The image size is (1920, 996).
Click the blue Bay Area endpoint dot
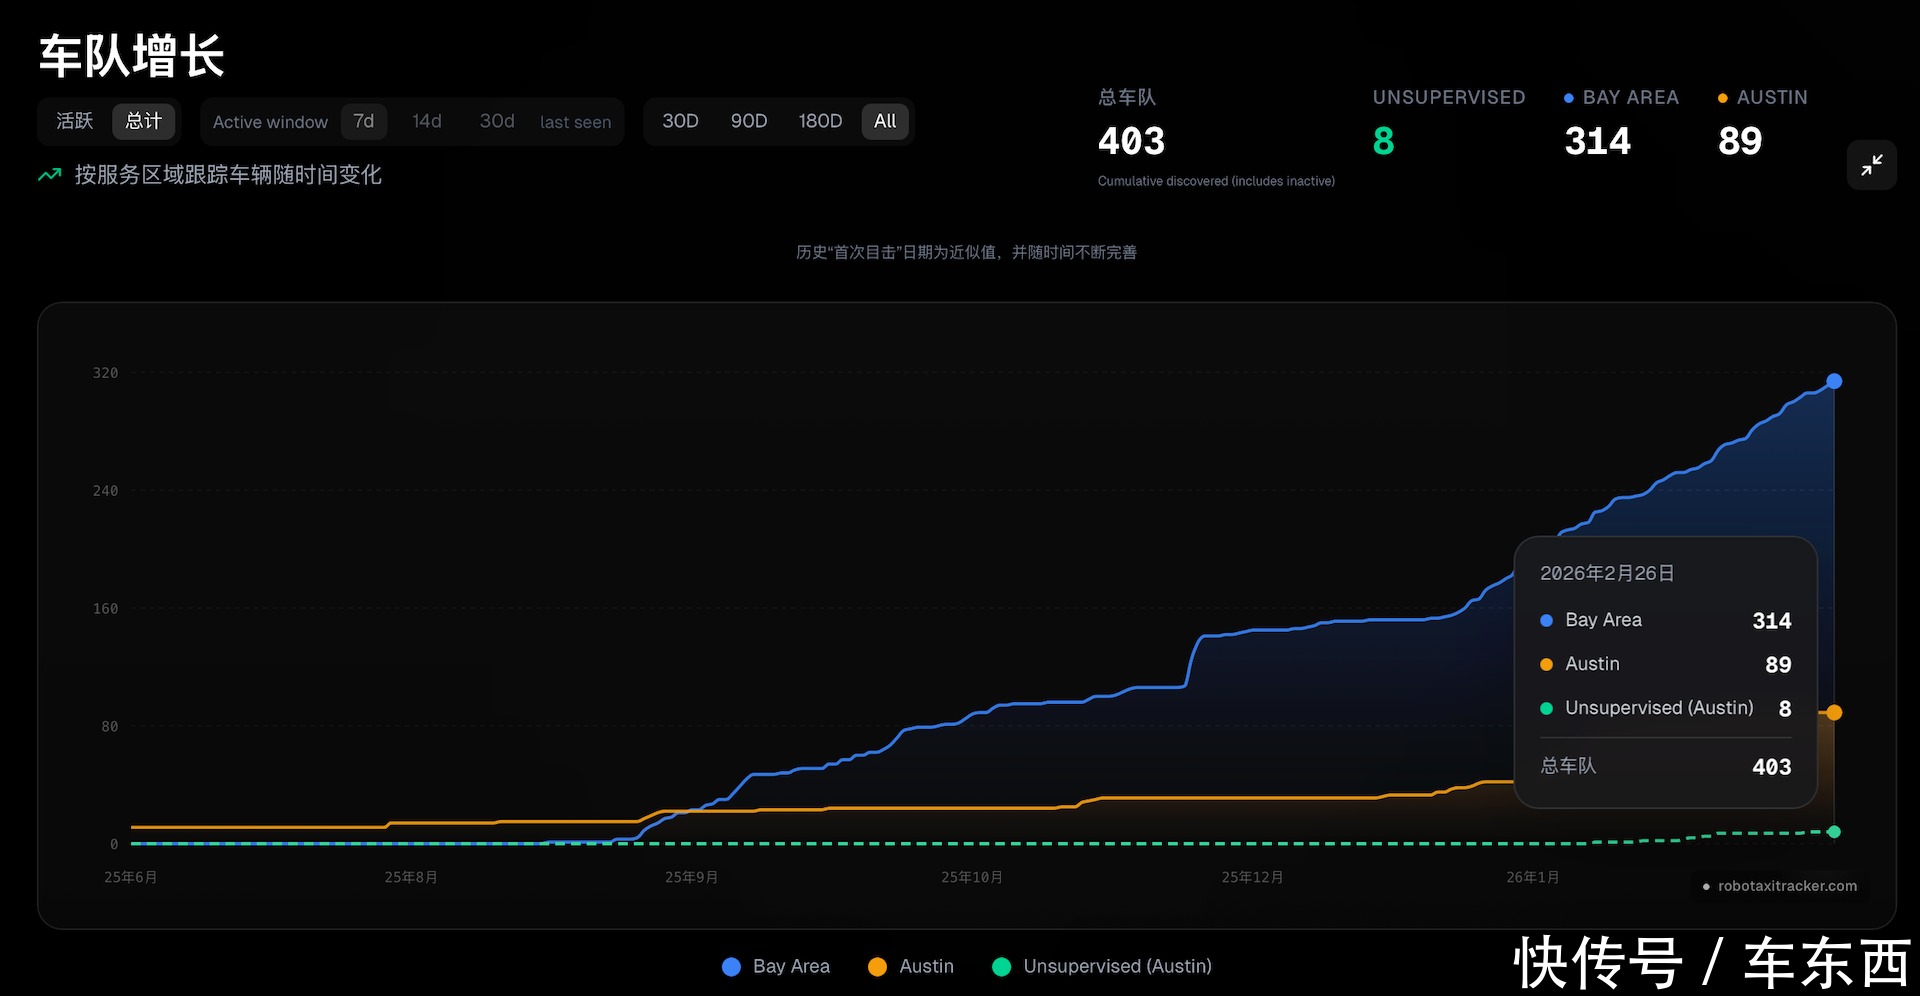tap(1833, 381)
